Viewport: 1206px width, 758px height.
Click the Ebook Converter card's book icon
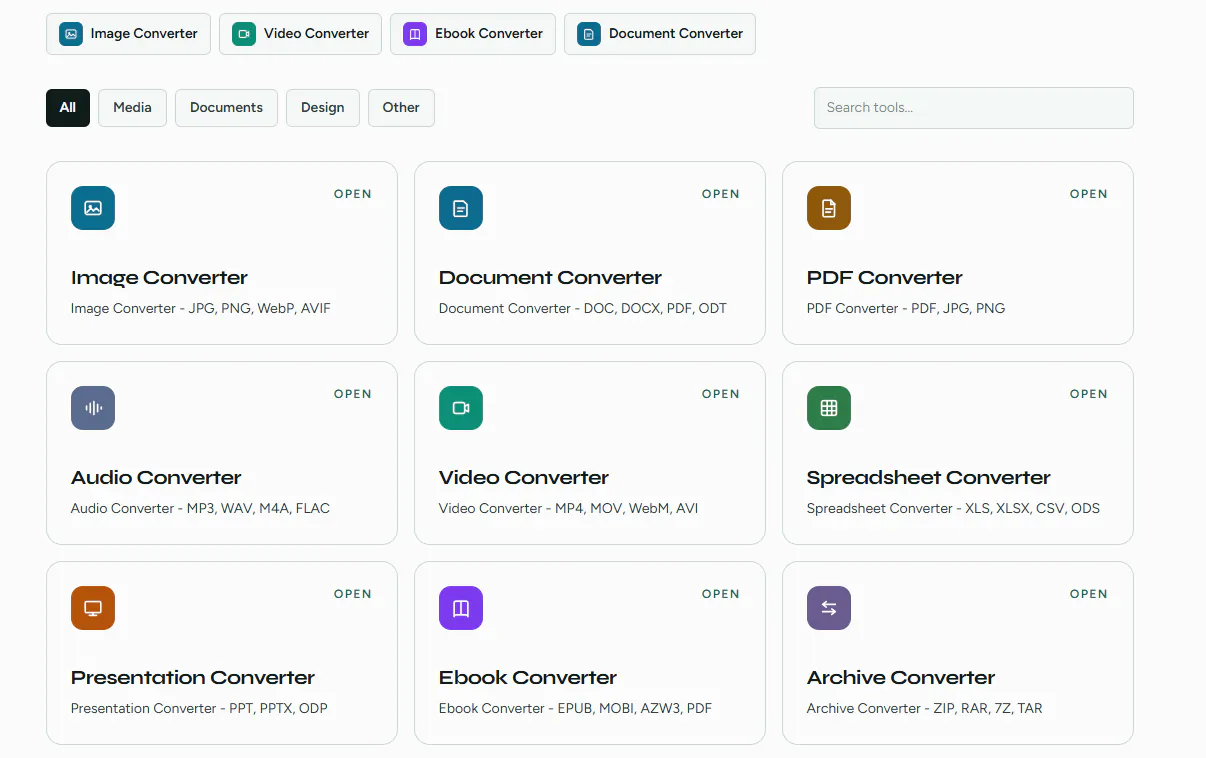pyautogui.click(x=461, y=608)
